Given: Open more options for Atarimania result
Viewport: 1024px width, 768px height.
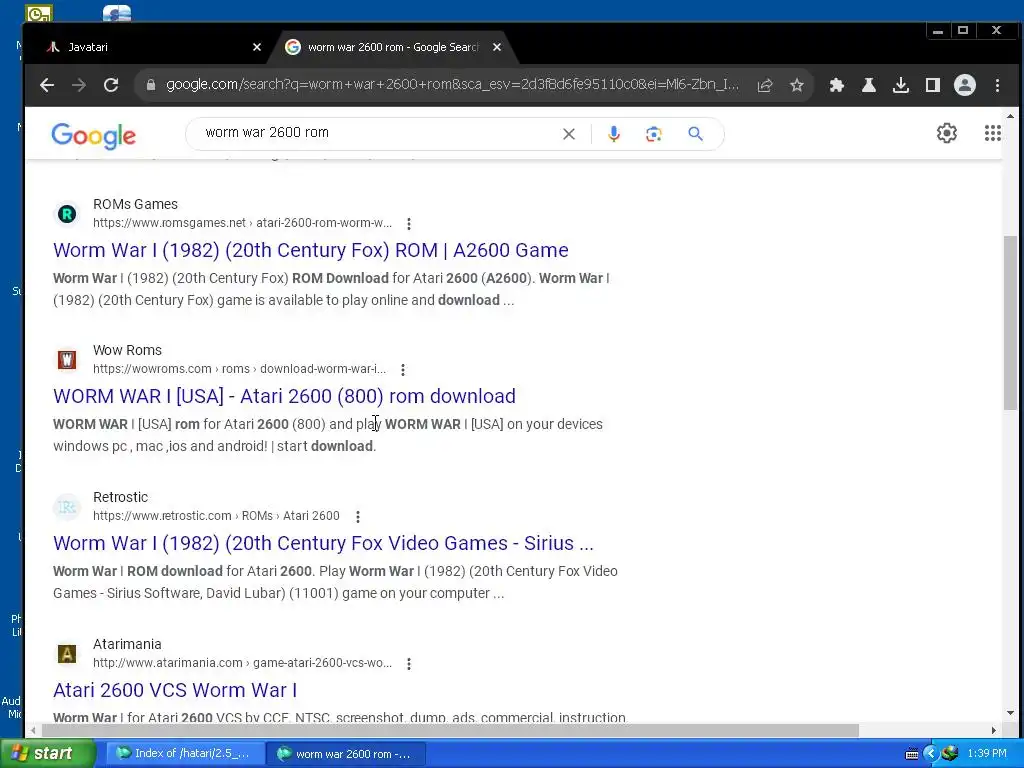Looking at the screenshot, I should pos(409,664).
